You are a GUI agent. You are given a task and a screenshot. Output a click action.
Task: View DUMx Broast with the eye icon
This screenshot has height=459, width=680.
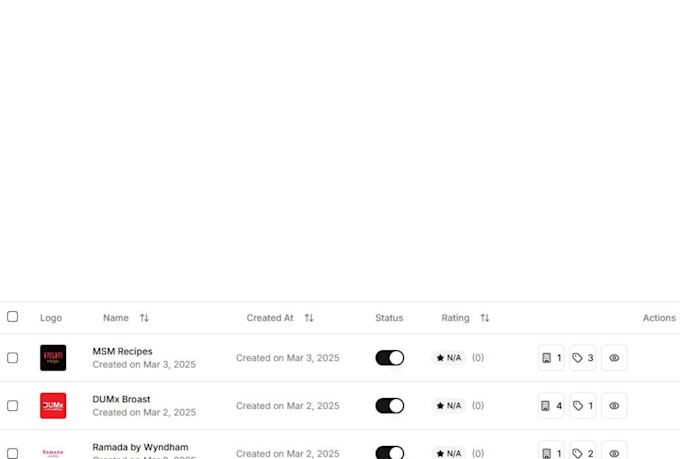click(x=614, y=406)
